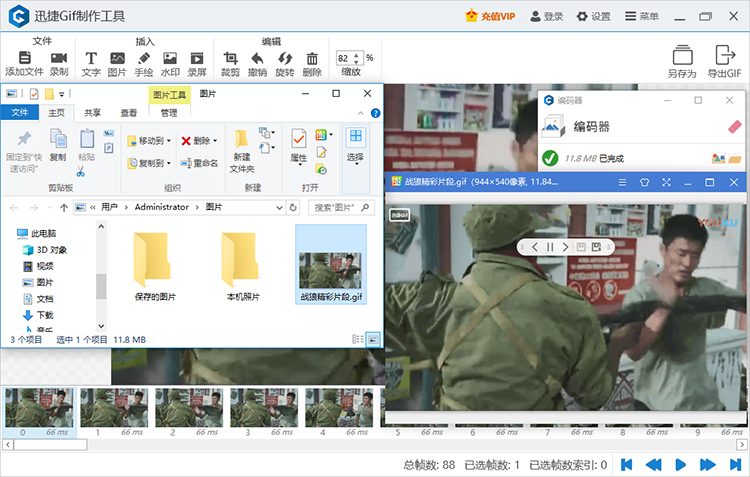Switch to Explorer 查看 tab
The image size is (750, 477).
(129, 112)
